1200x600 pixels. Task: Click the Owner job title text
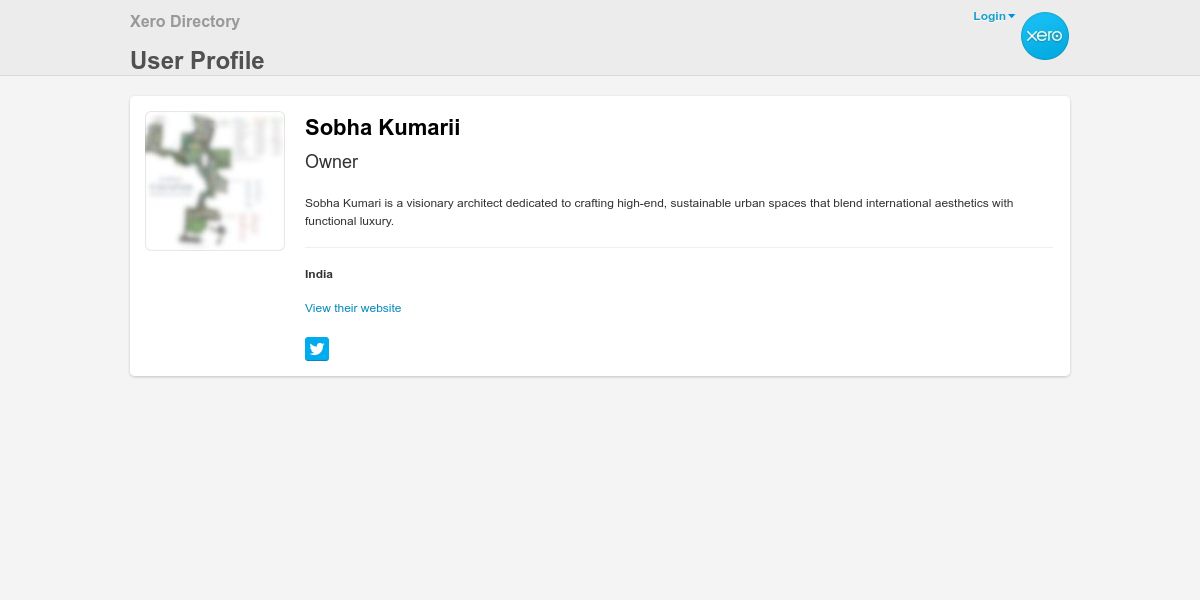(331, 162)
